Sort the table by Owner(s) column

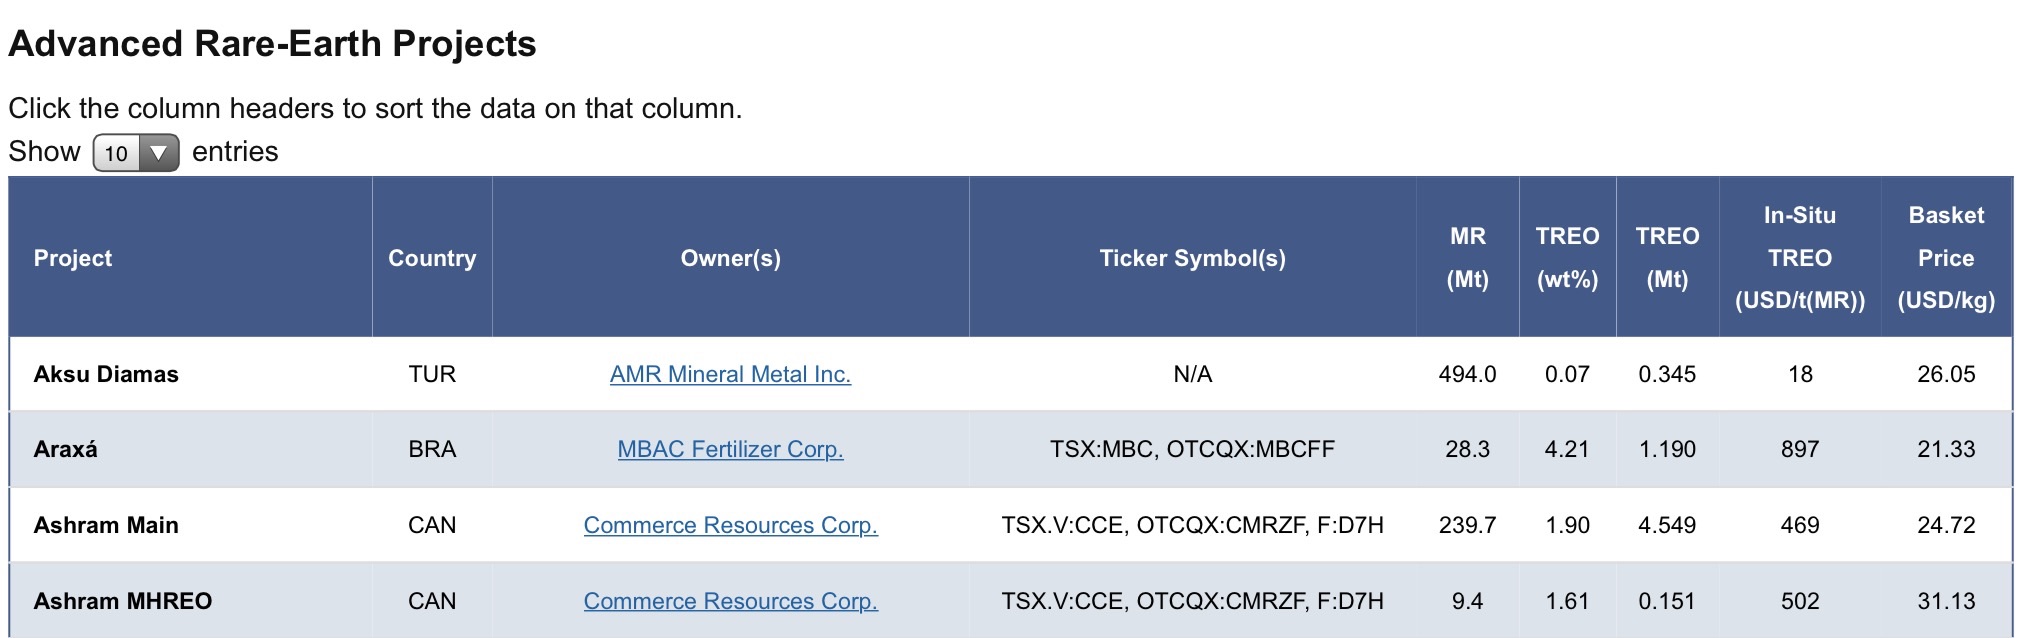click(x=730, y=257)
